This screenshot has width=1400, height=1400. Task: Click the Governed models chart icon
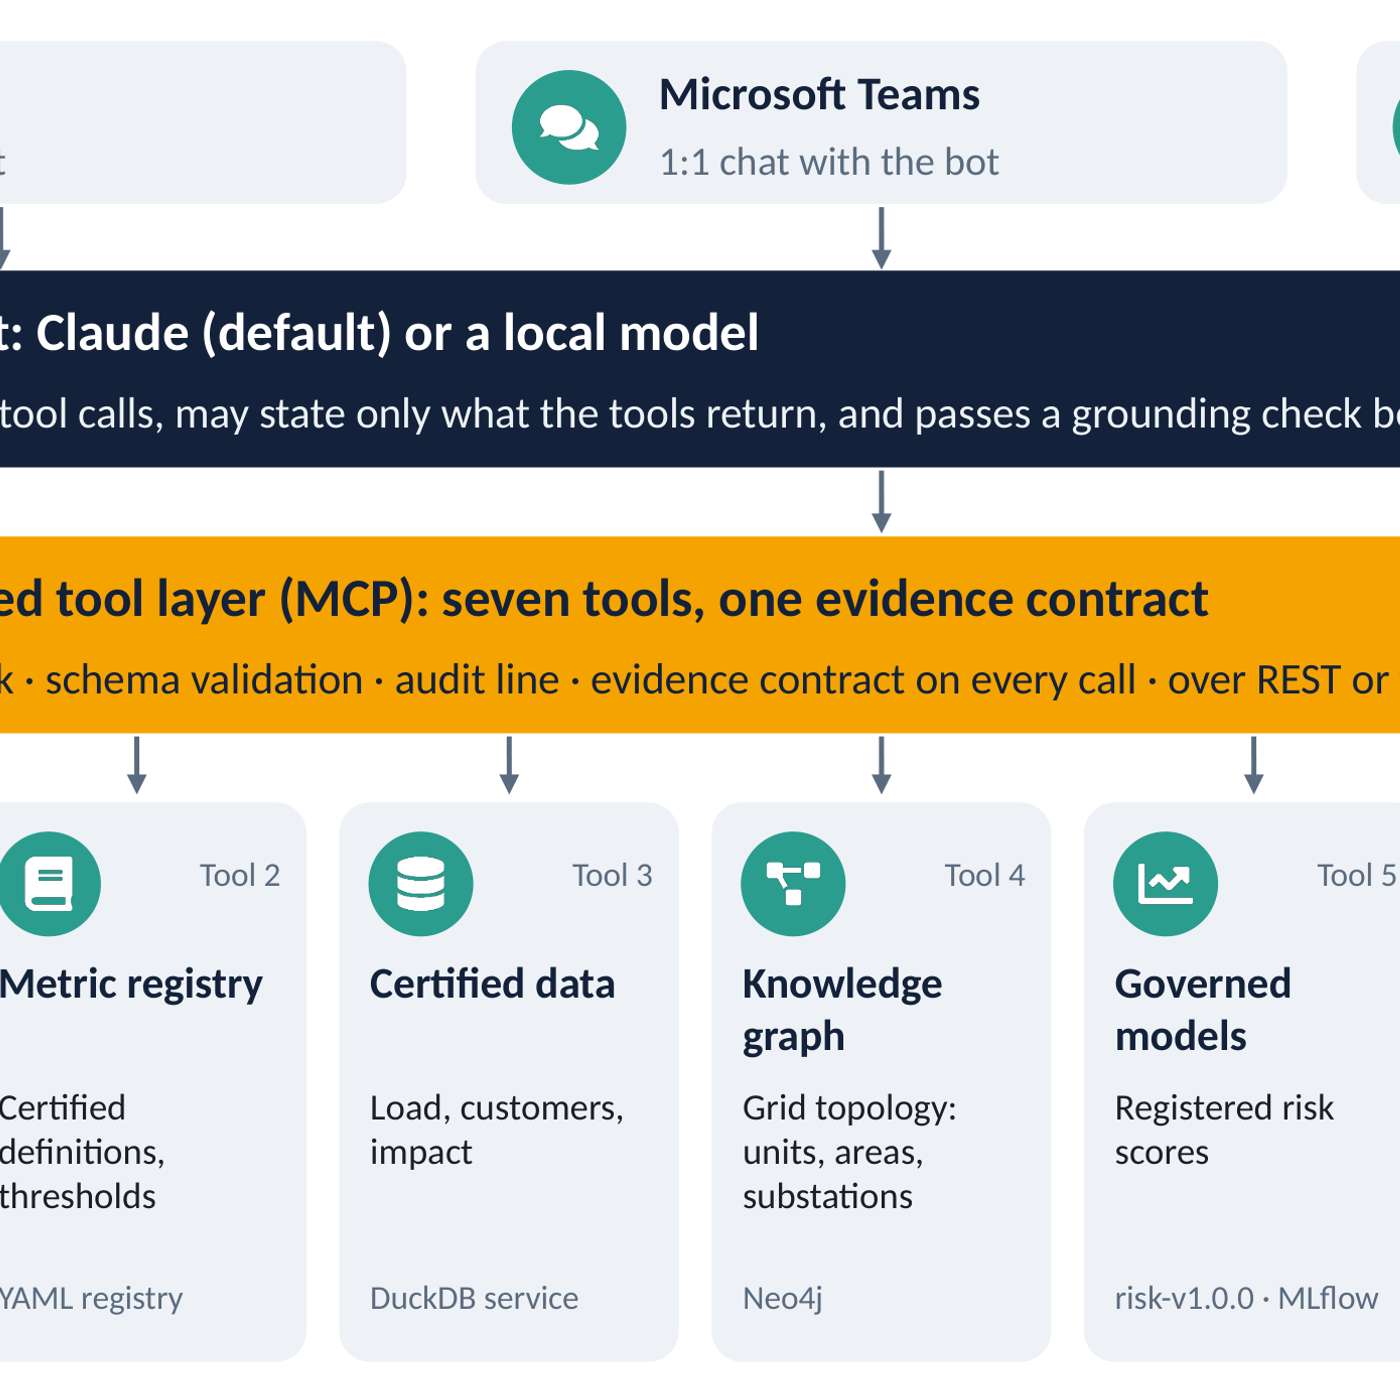click(1166, 884)
